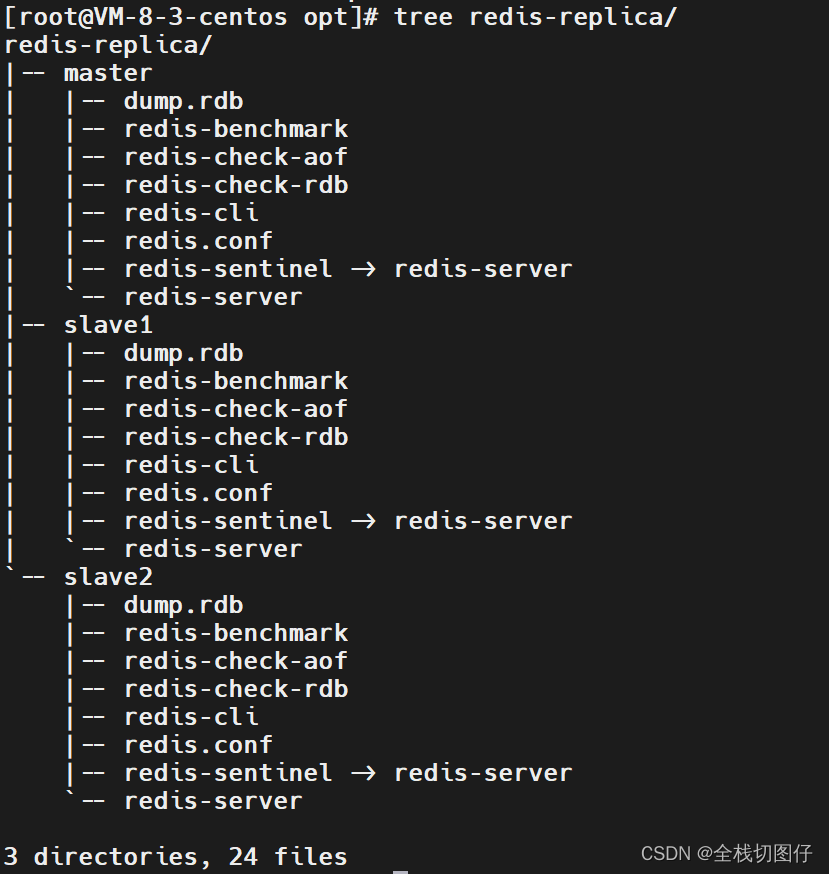Viewport: 829px width, 874px height.
Task: Click the slave2 directory entry
Action: [x=108, y=577]
